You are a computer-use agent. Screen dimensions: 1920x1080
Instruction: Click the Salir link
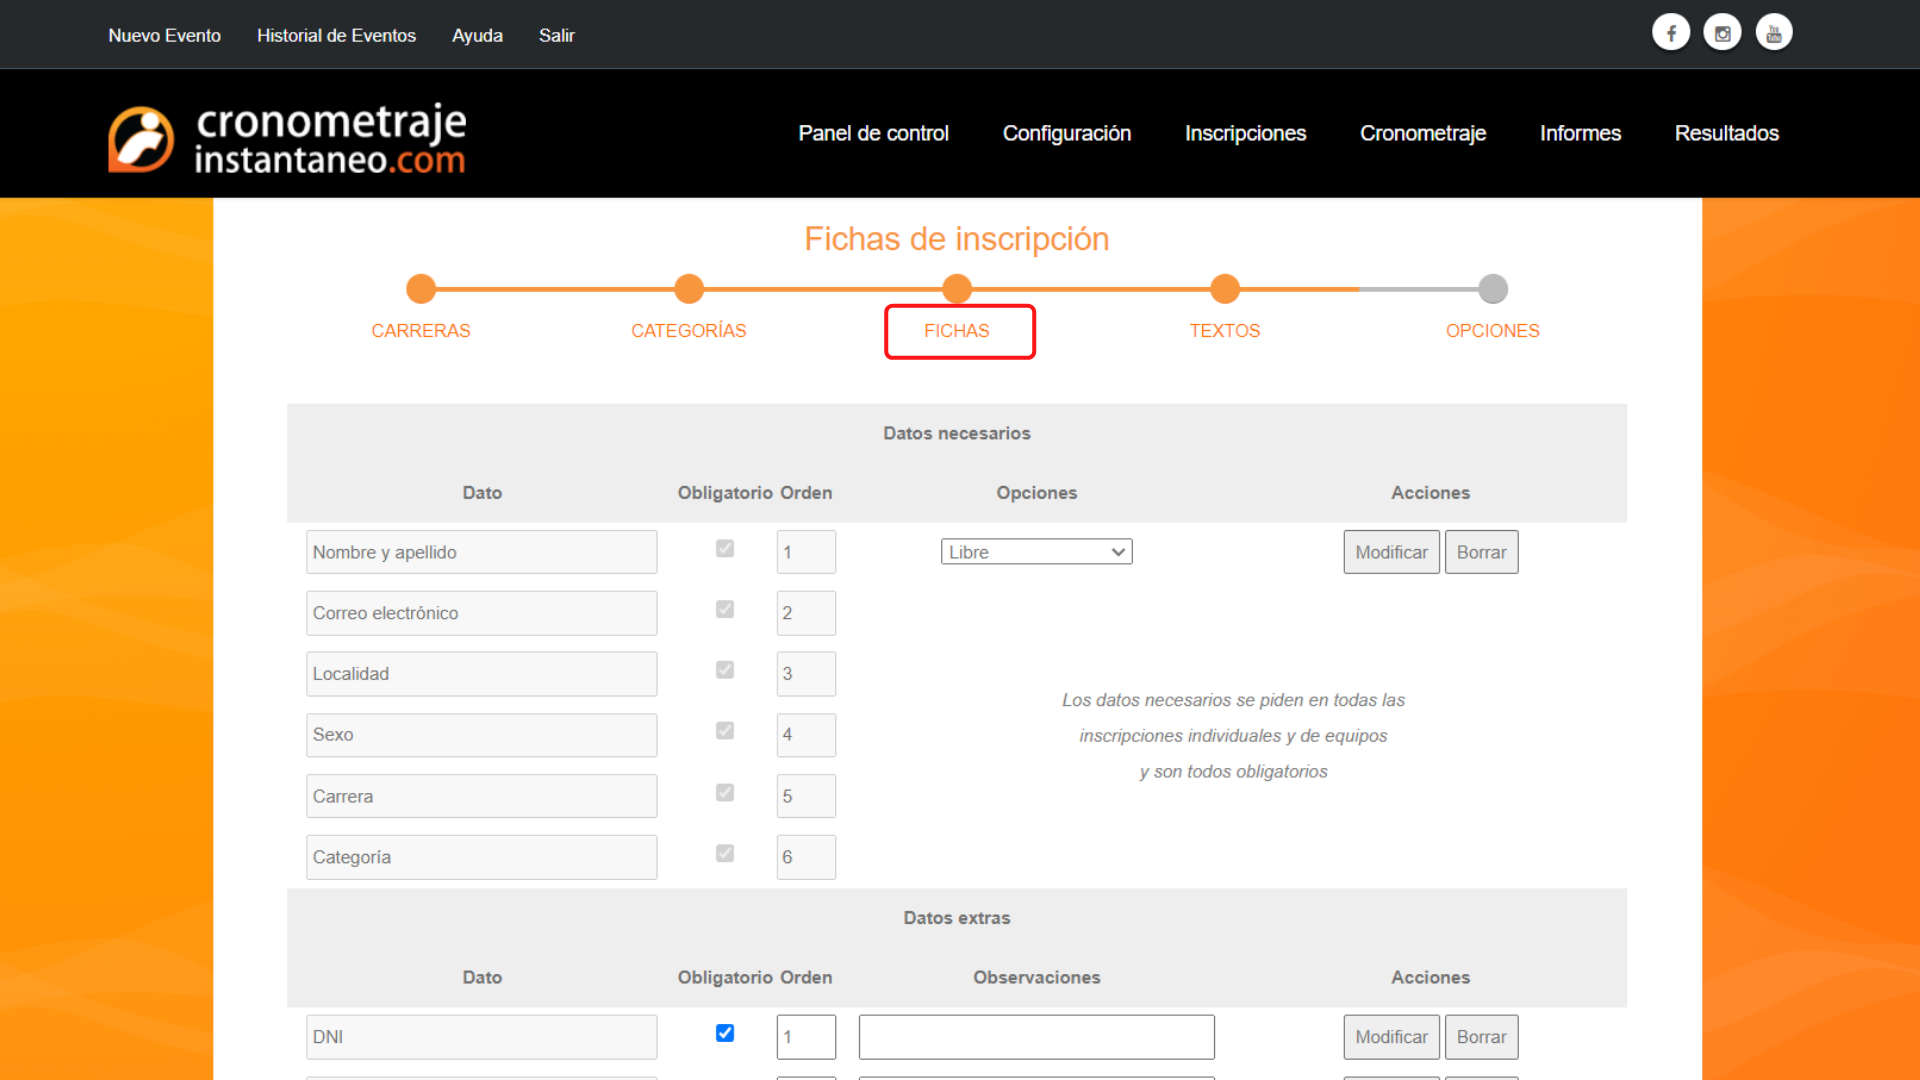point(557,35)
